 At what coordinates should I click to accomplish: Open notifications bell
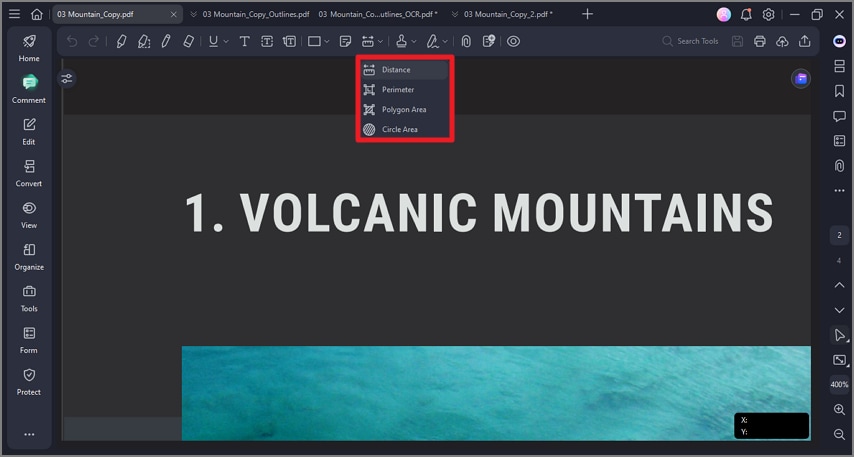coord(746,14)
